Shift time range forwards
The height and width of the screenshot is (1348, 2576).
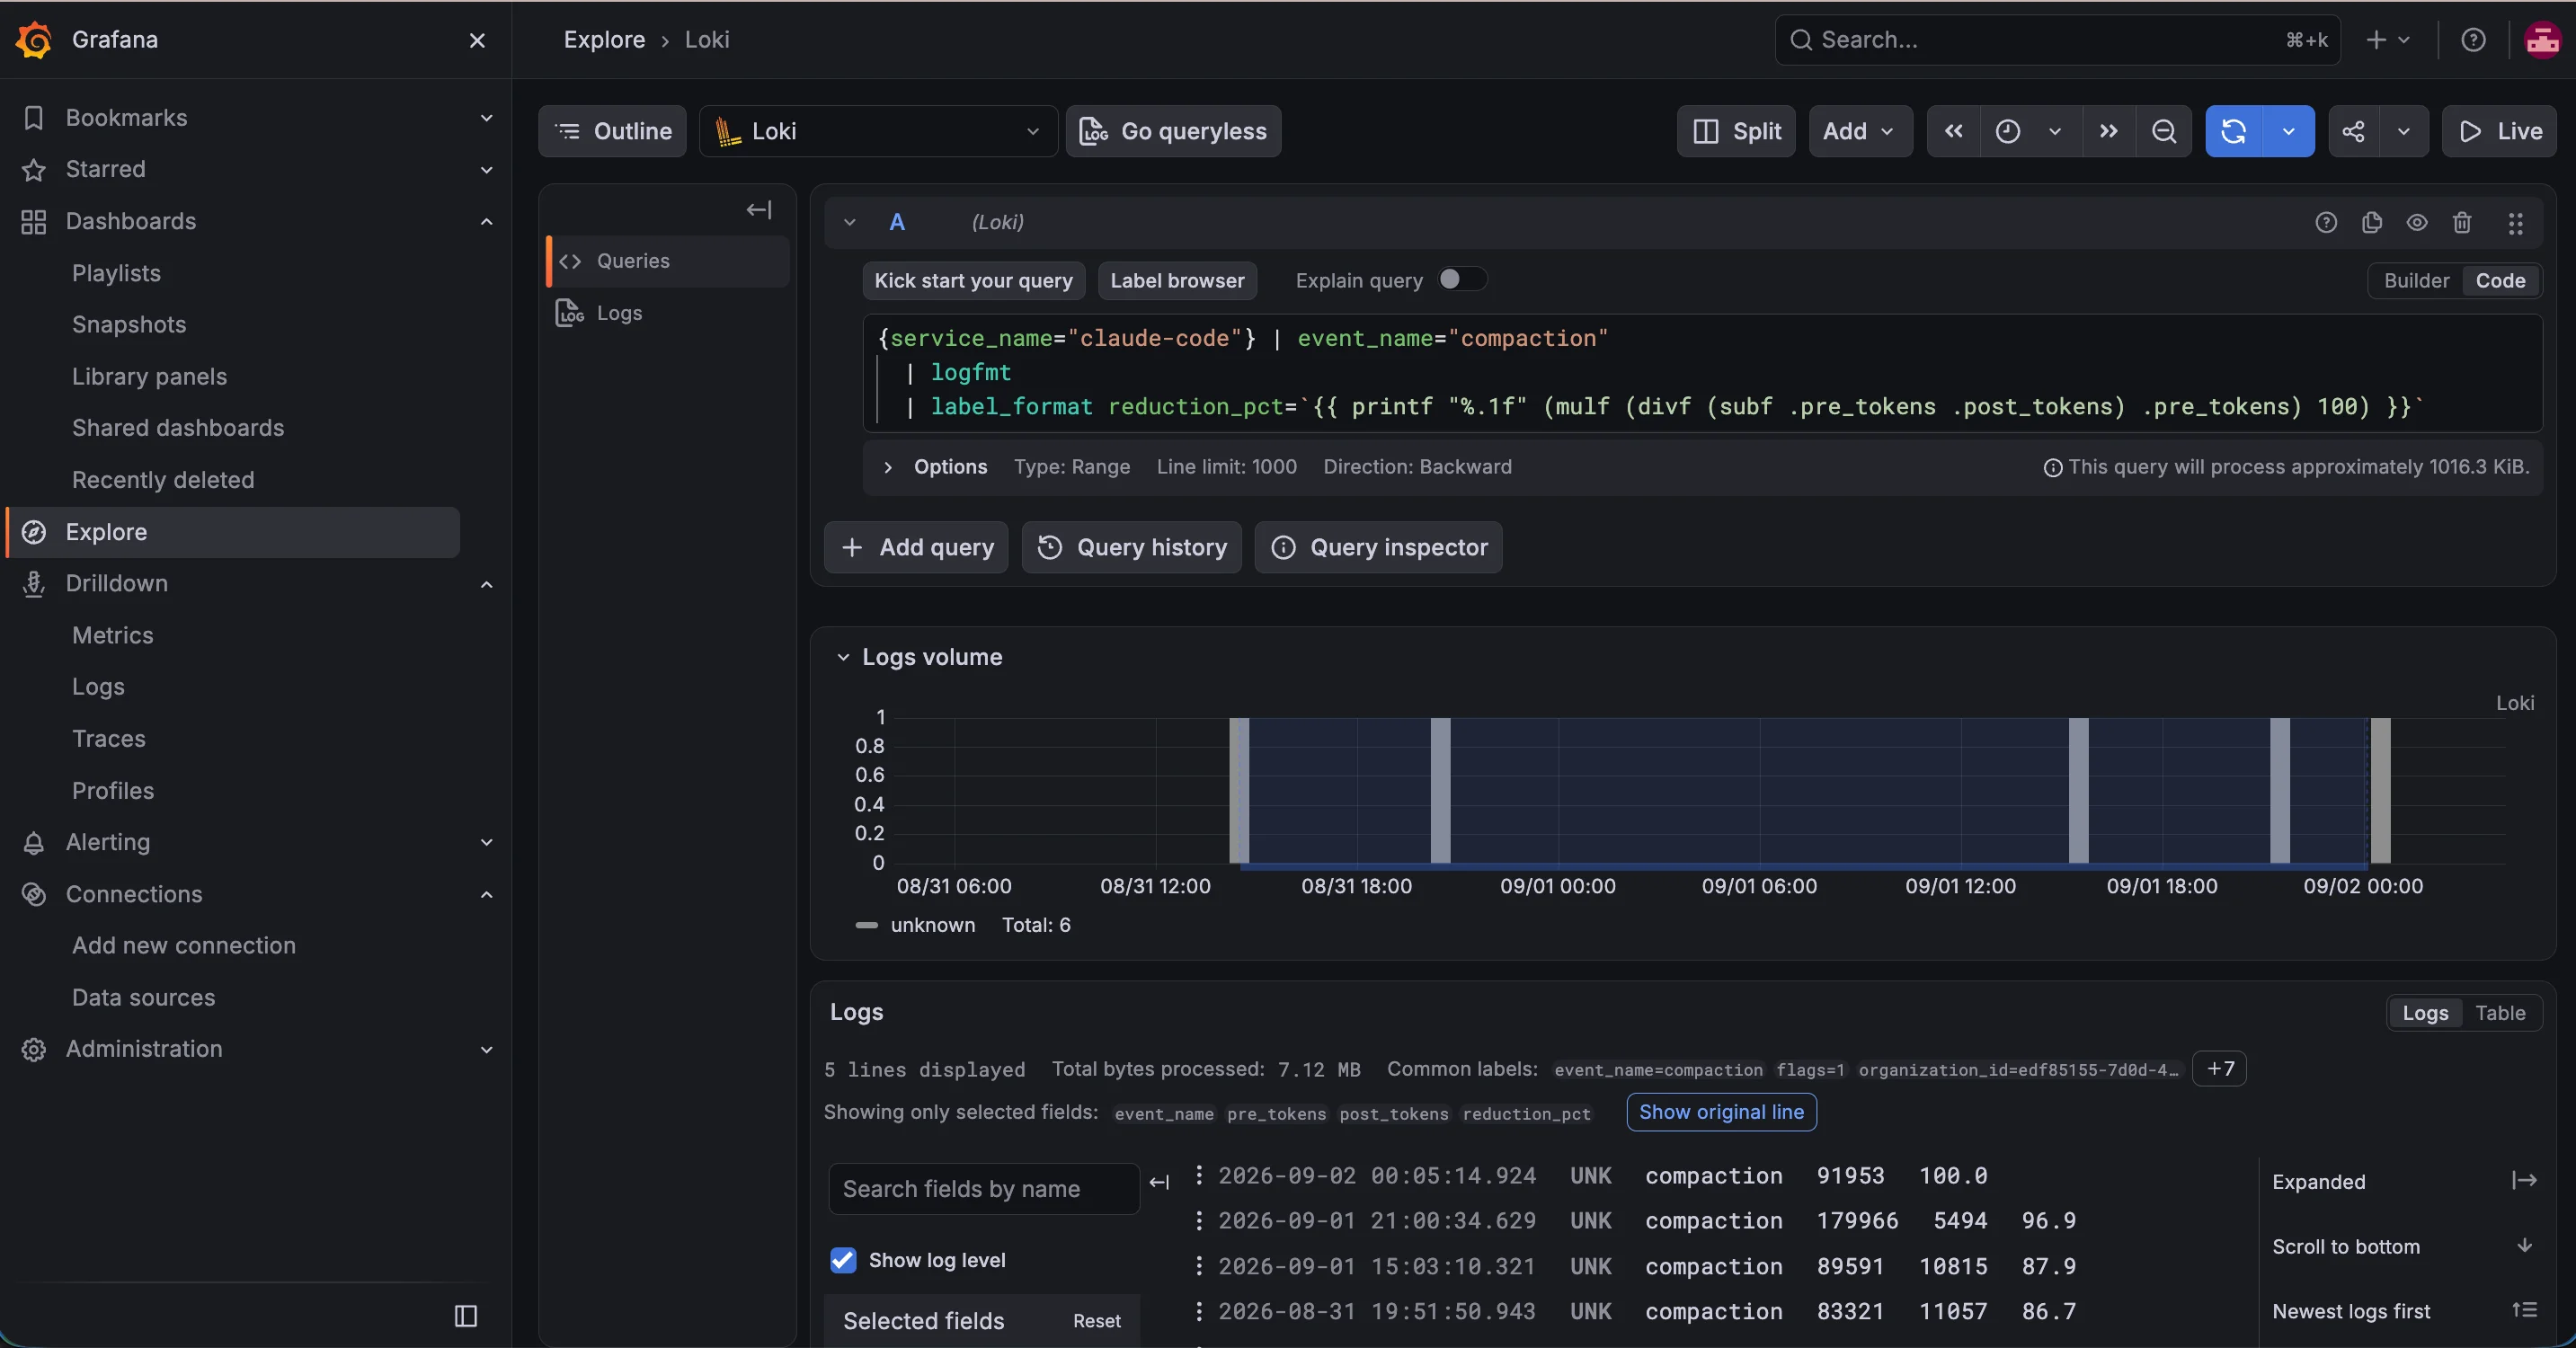pyautogui.click(x=2108, y=131)
